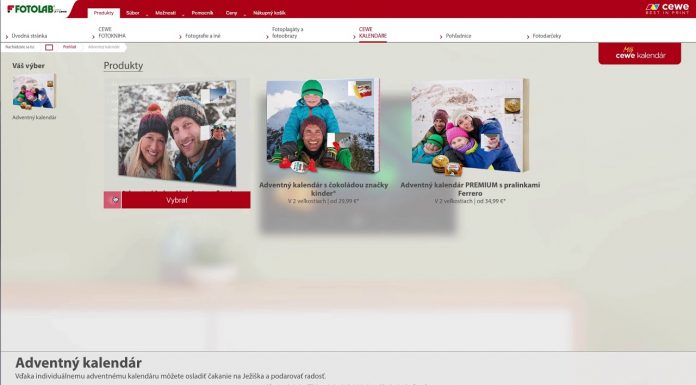
Task: Open the Fotodarčeky category
Action: click(546, 36)
